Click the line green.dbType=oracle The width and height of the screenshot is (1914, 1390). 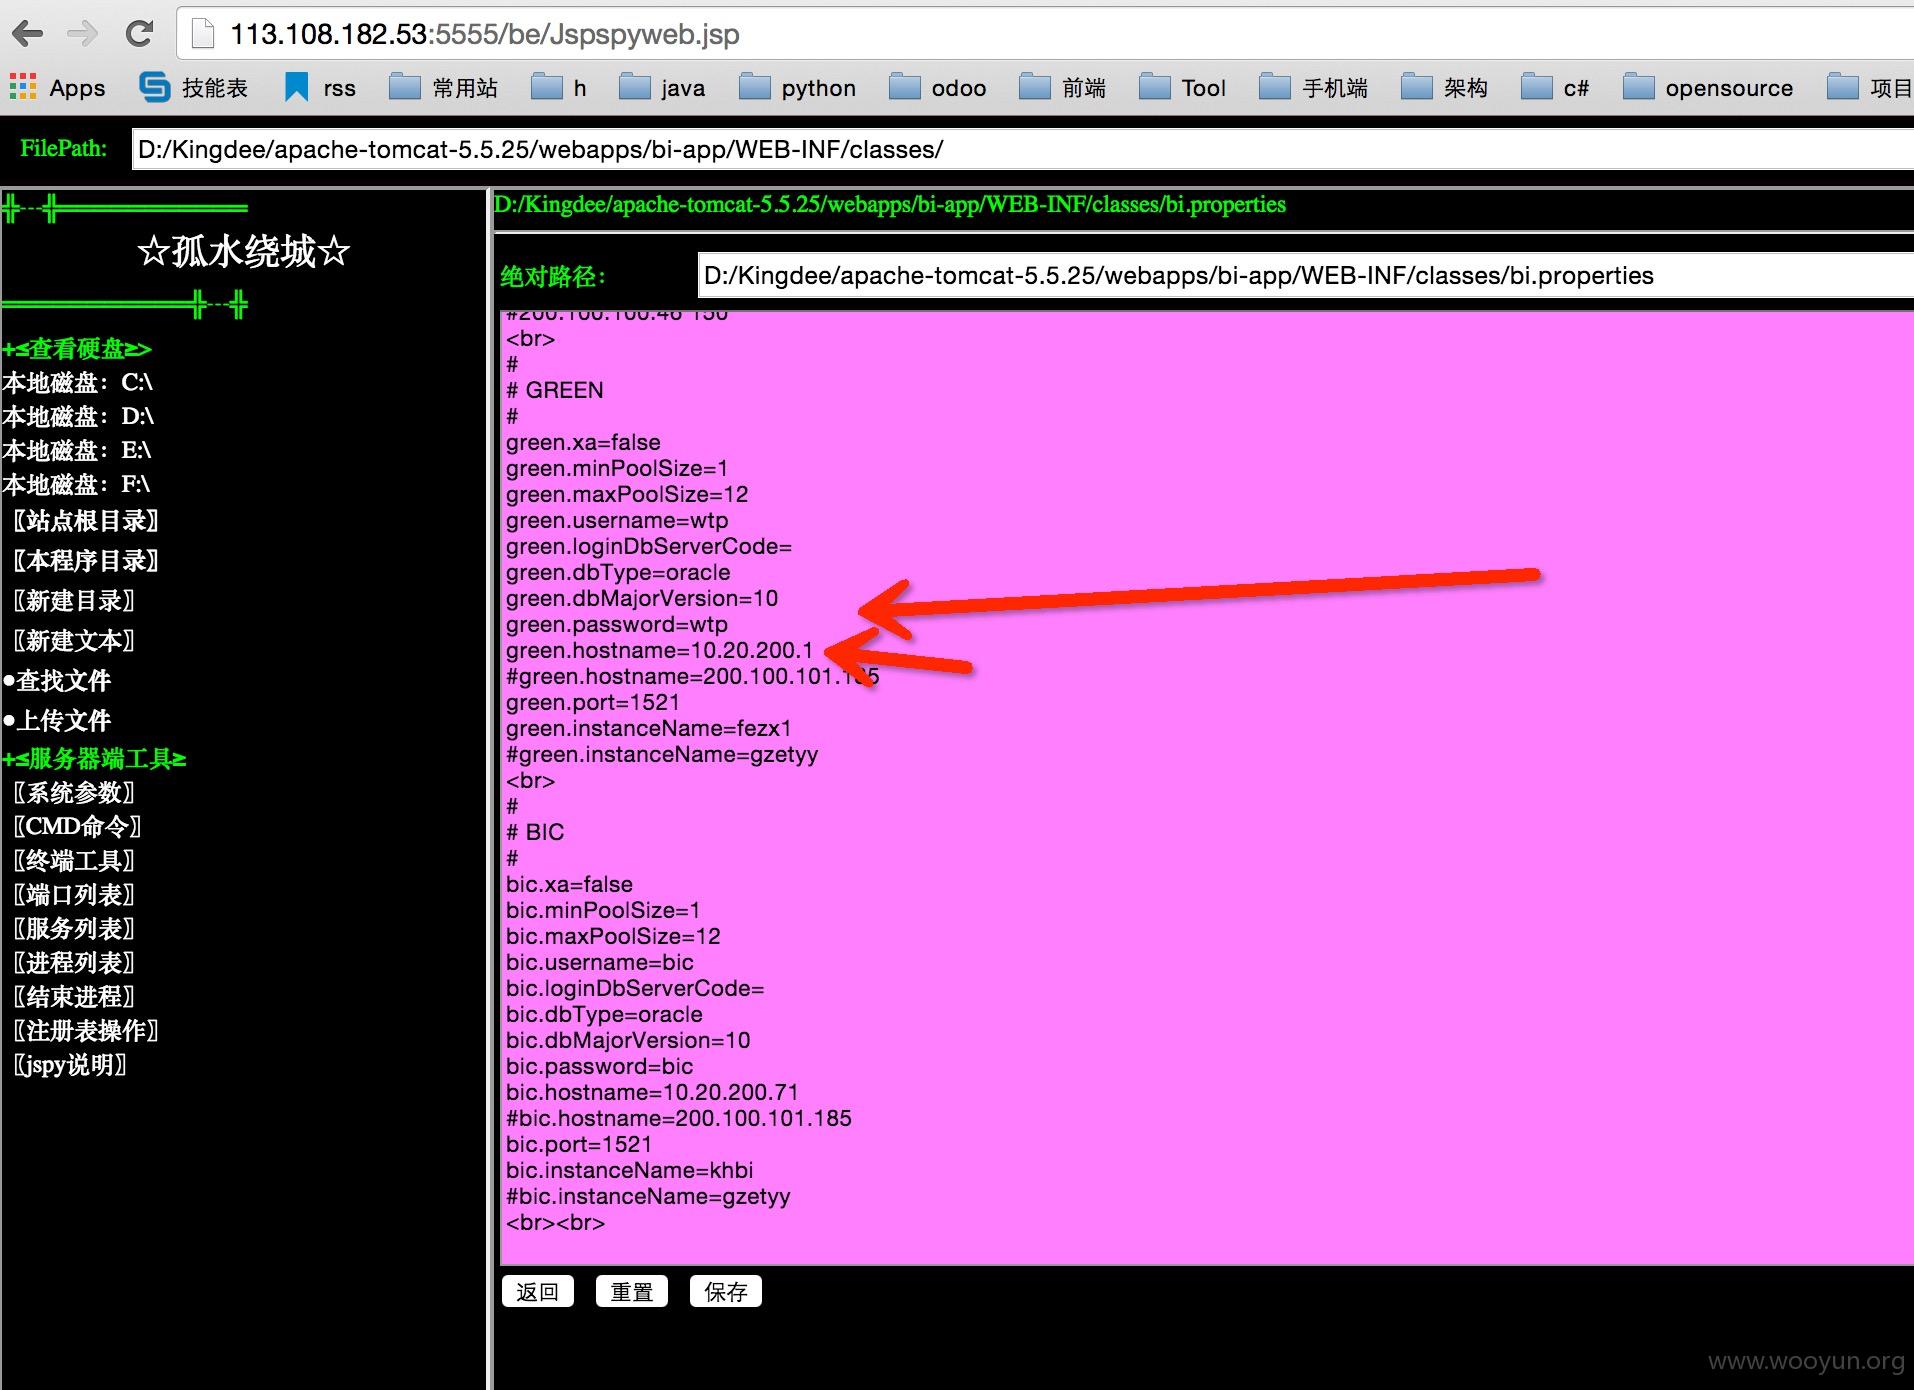point(618,573)
